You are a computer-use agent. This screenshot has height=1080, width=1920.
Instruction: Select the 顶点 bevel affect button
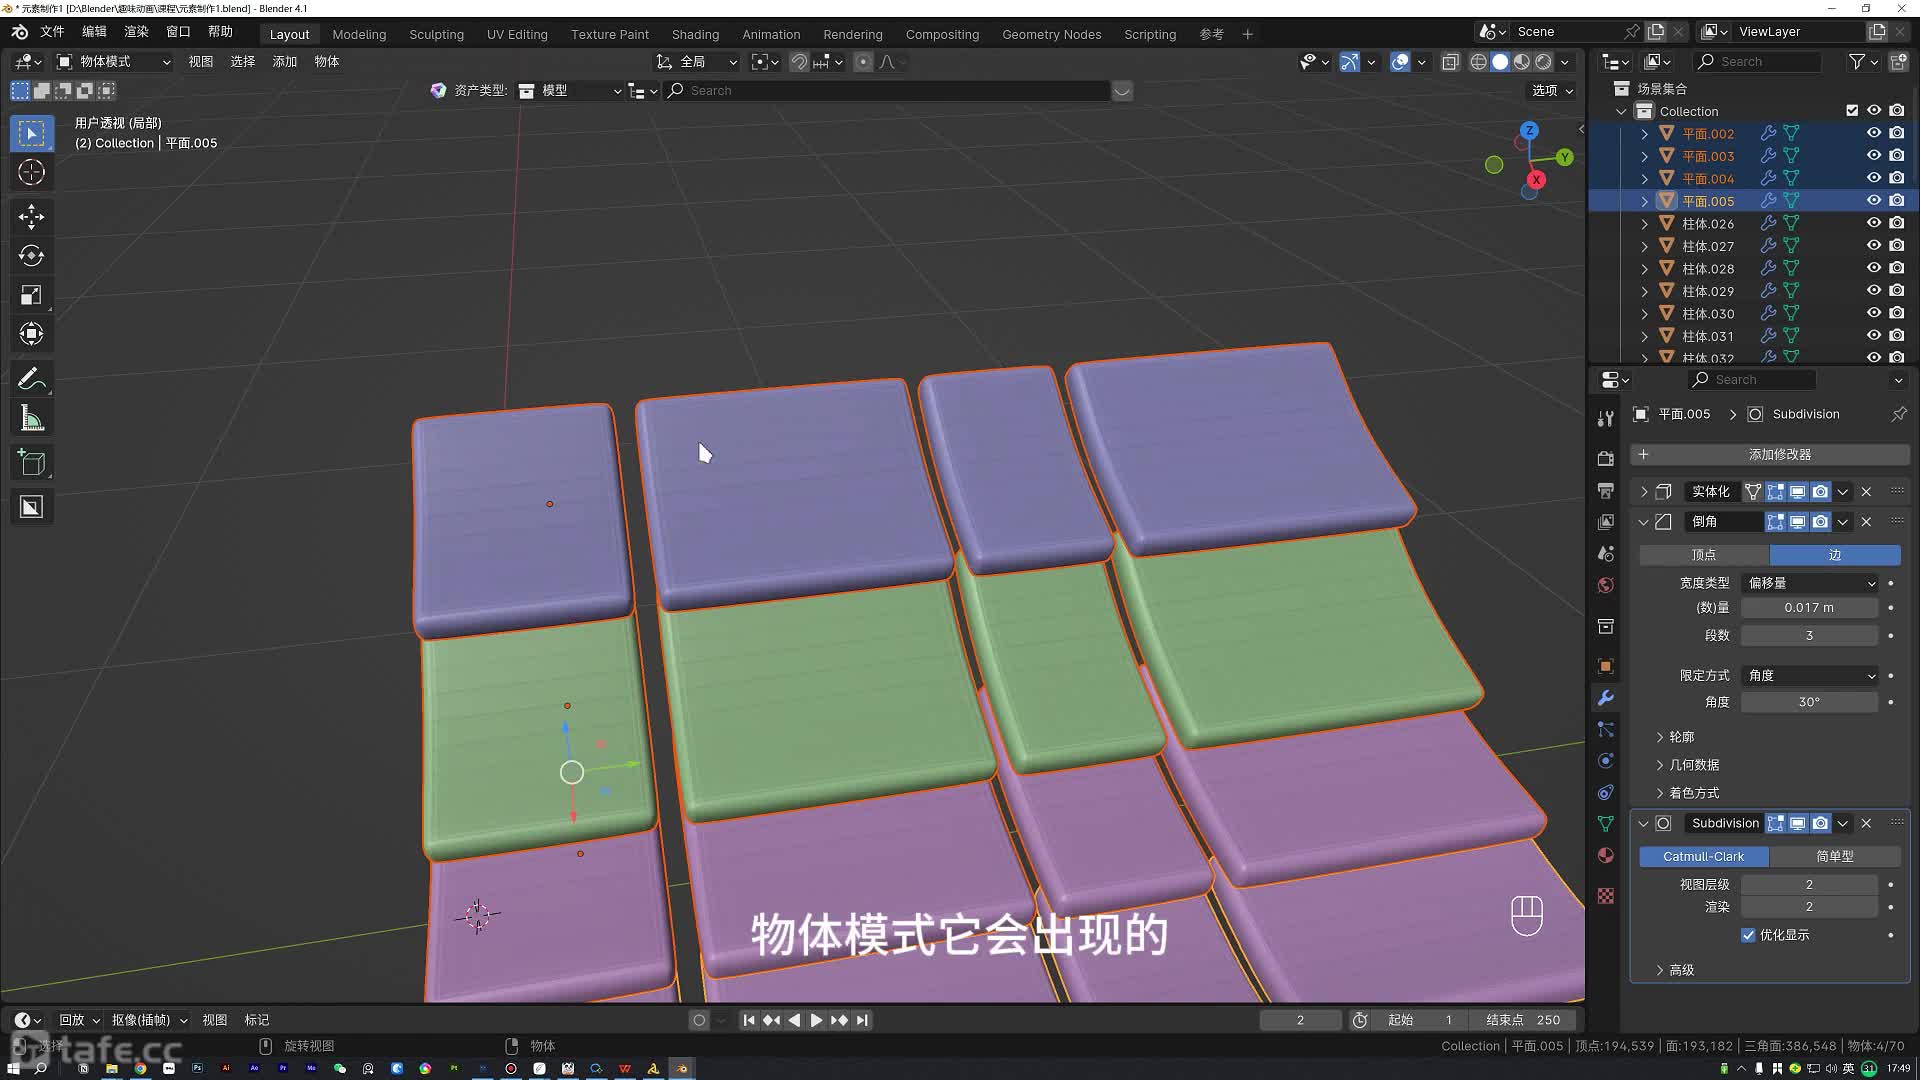pos(1704,555)
